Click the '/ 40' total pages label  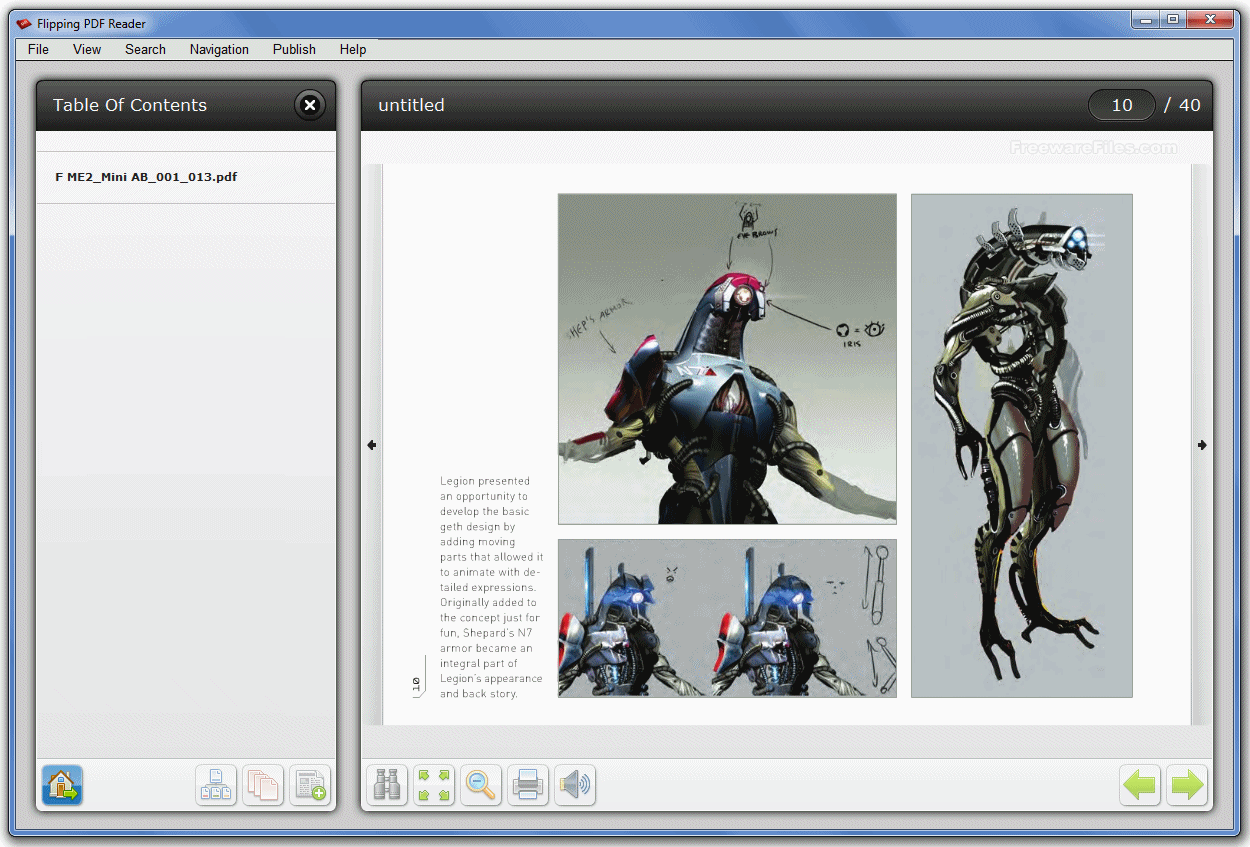[1183, 105]
